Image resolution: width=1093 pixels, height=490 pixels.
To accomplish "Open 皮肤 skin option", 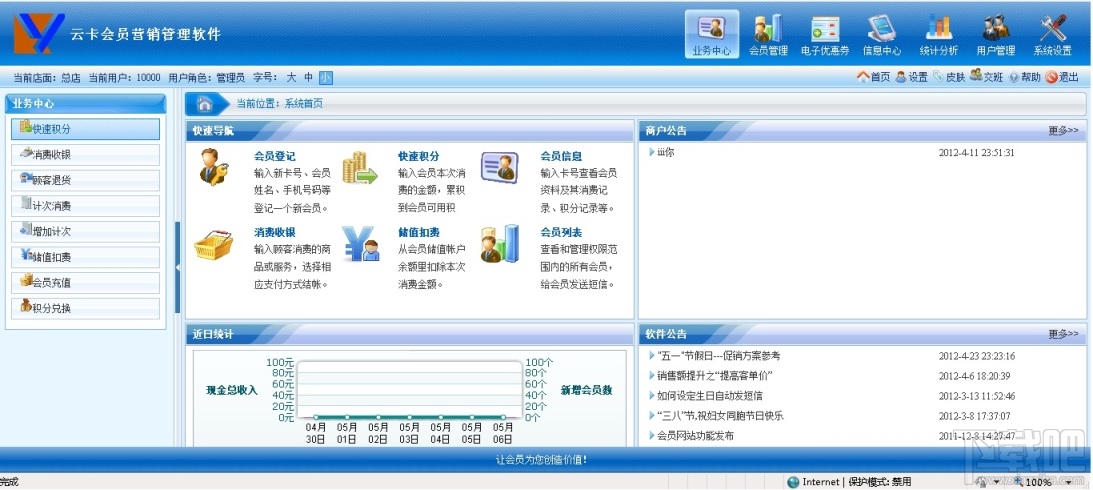I will (949, 77).
